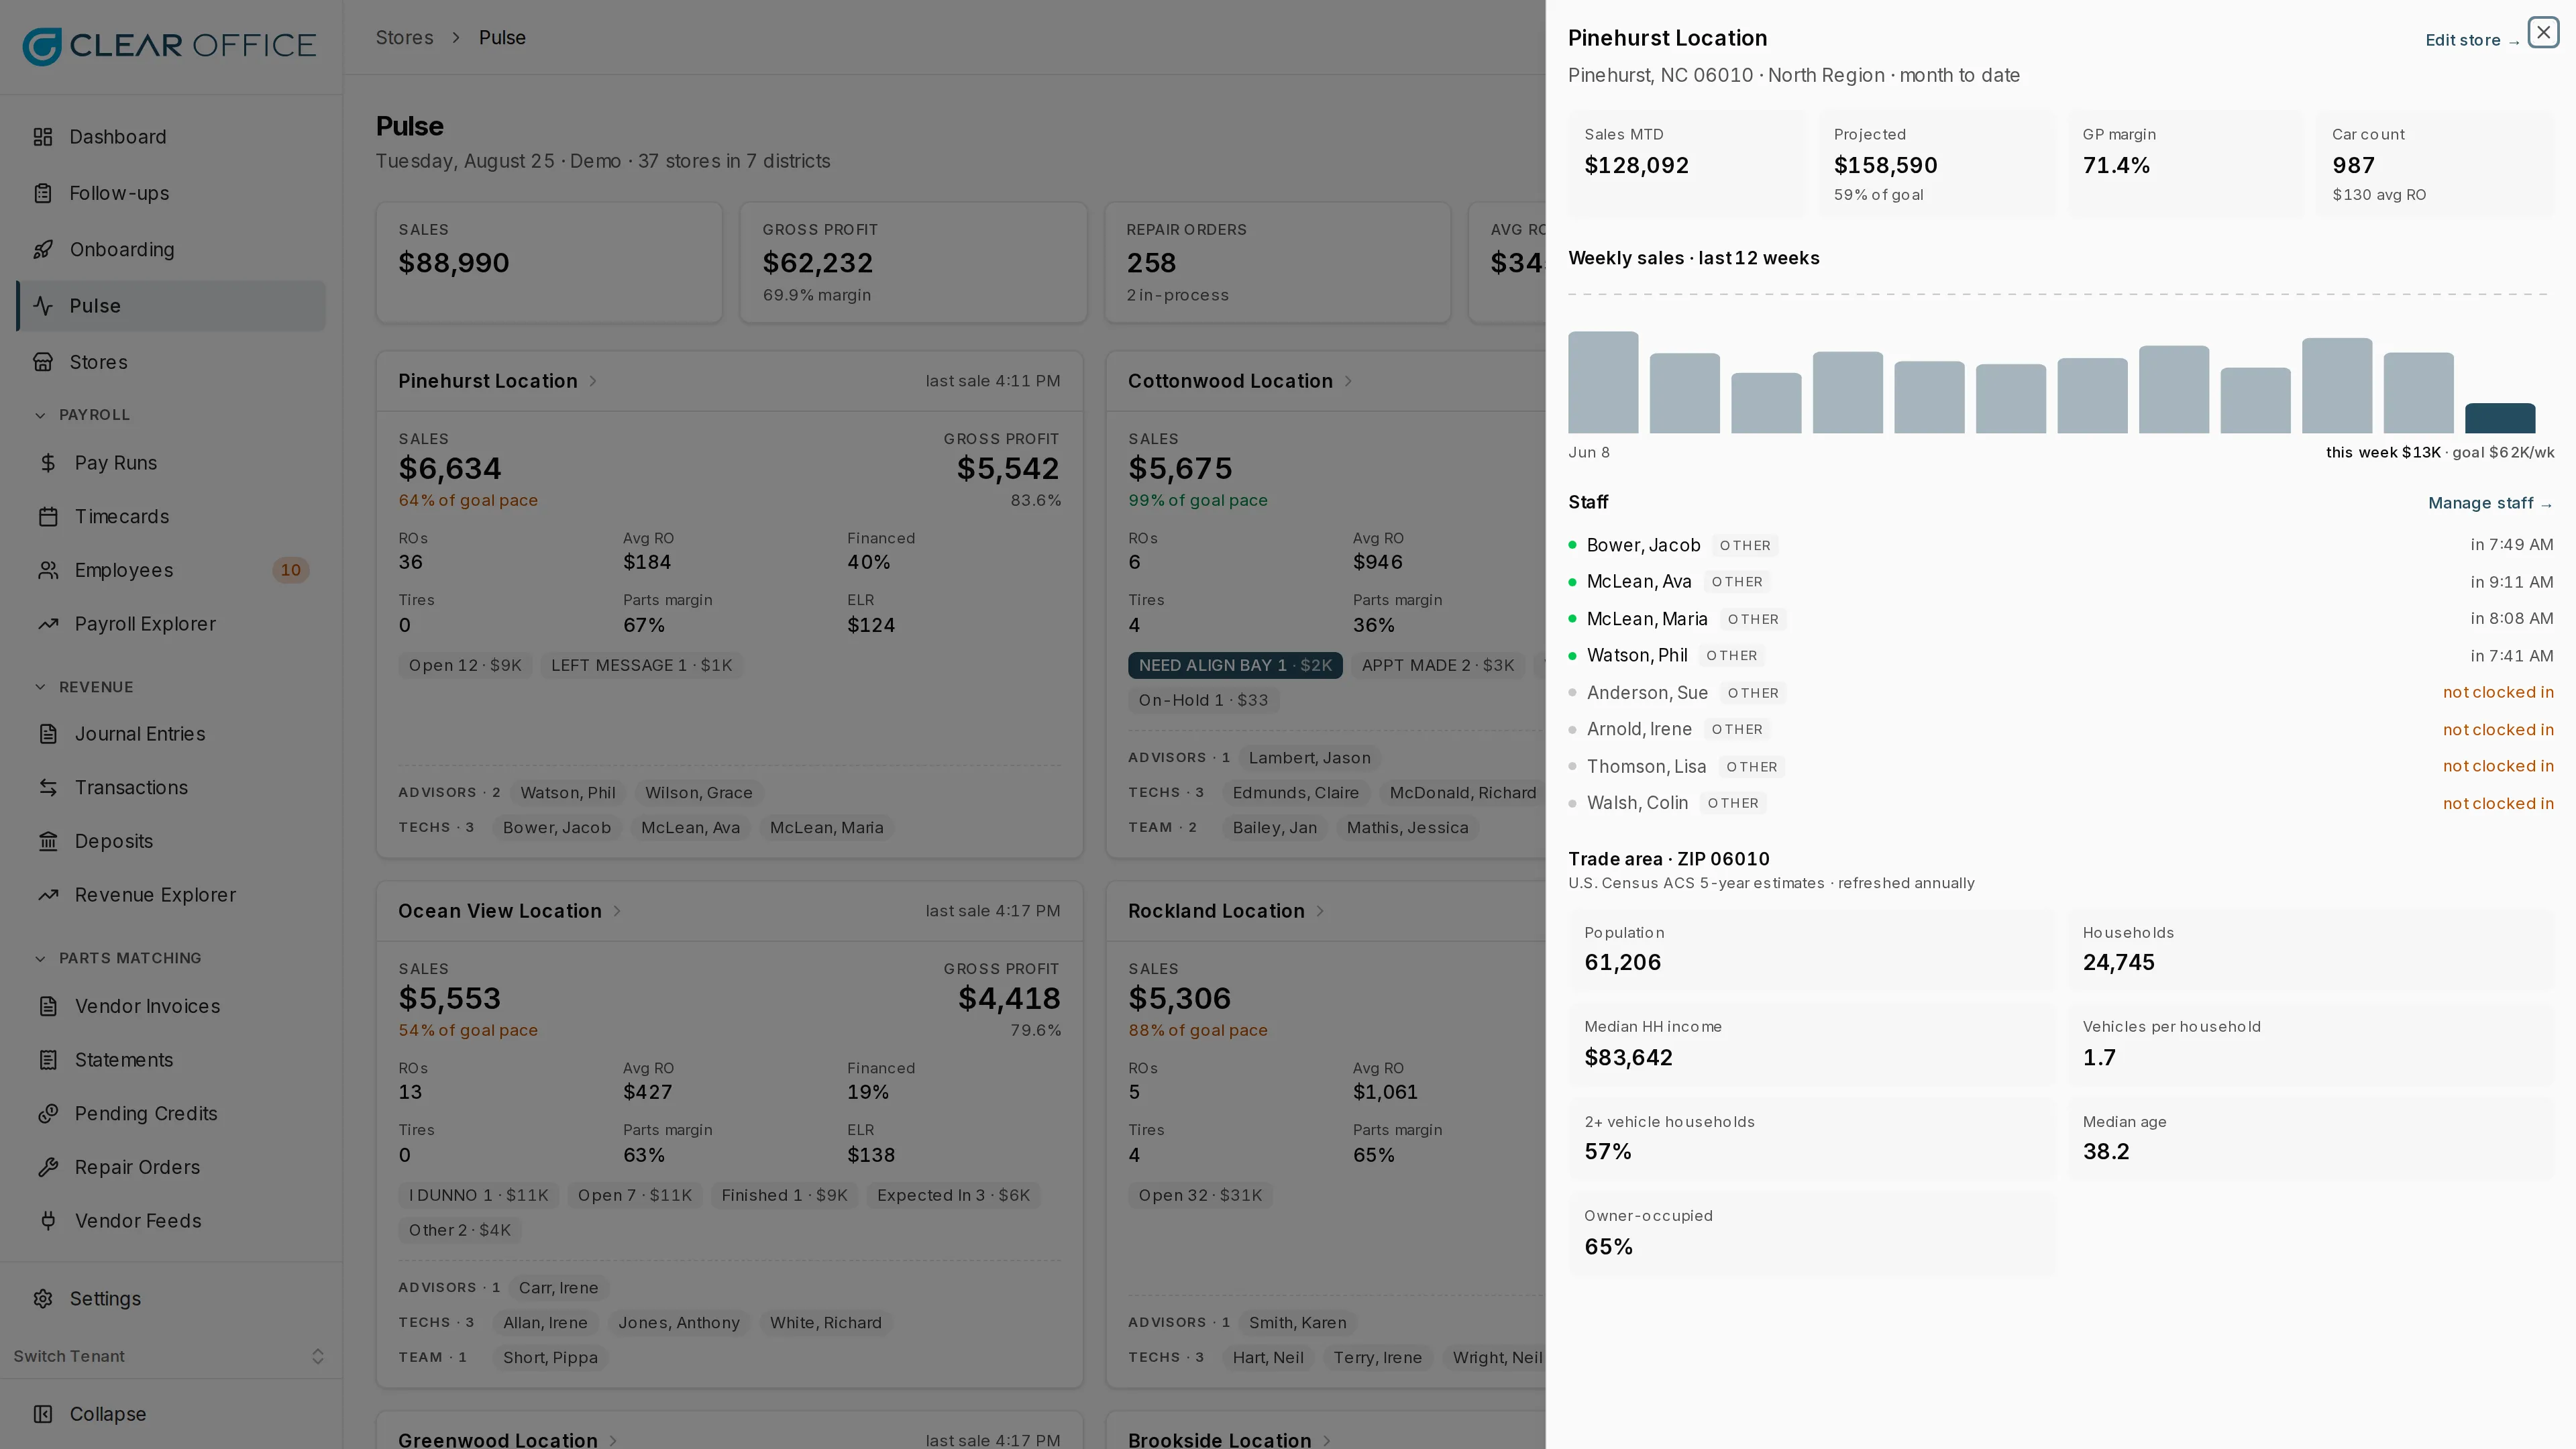2576x1449 pixels.
Task: Click the Watson, Phil advisor chip
Action: tap(568, 793)
